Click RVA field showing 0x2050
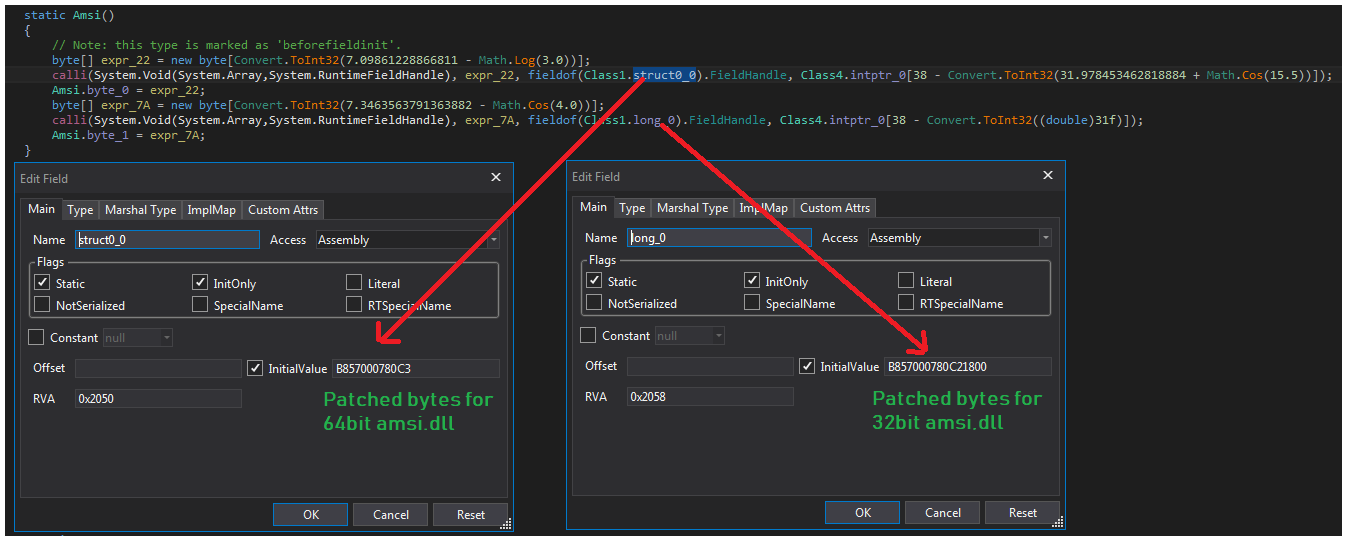The height and width of the screenshot is (542, 1348). click(x=158, y=398)
